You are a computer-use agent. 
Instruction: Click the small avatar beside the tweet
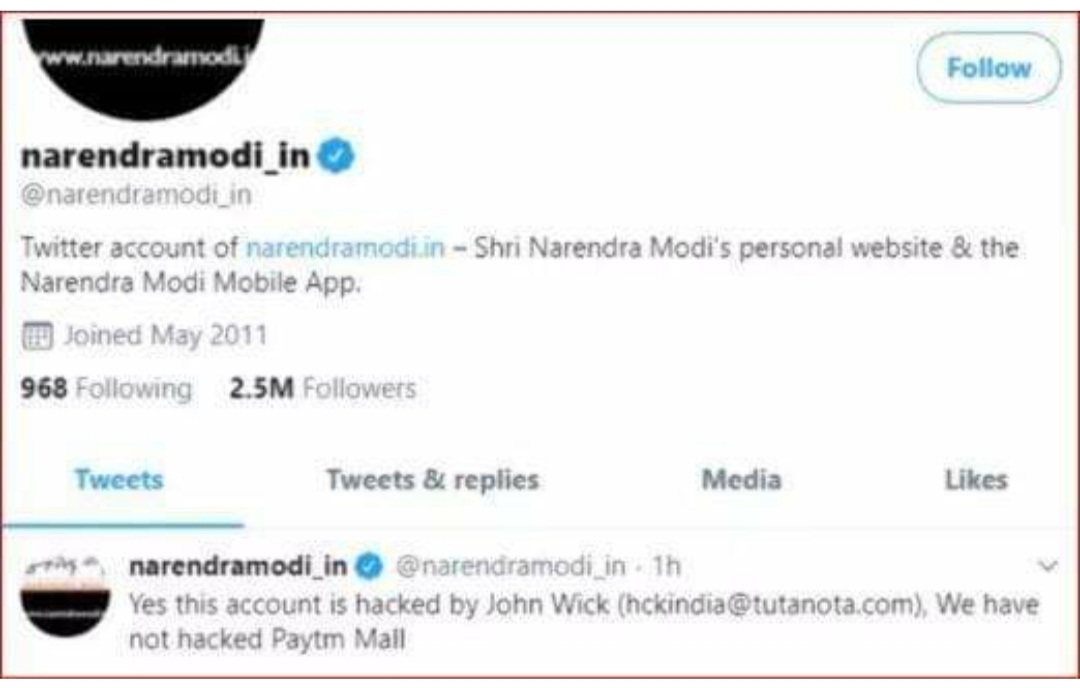coord(65,598)
